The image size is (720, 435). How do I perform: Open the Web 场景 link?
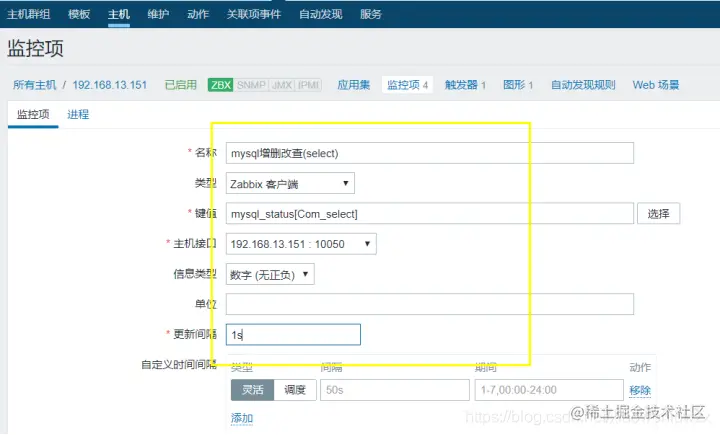point(656,85)
